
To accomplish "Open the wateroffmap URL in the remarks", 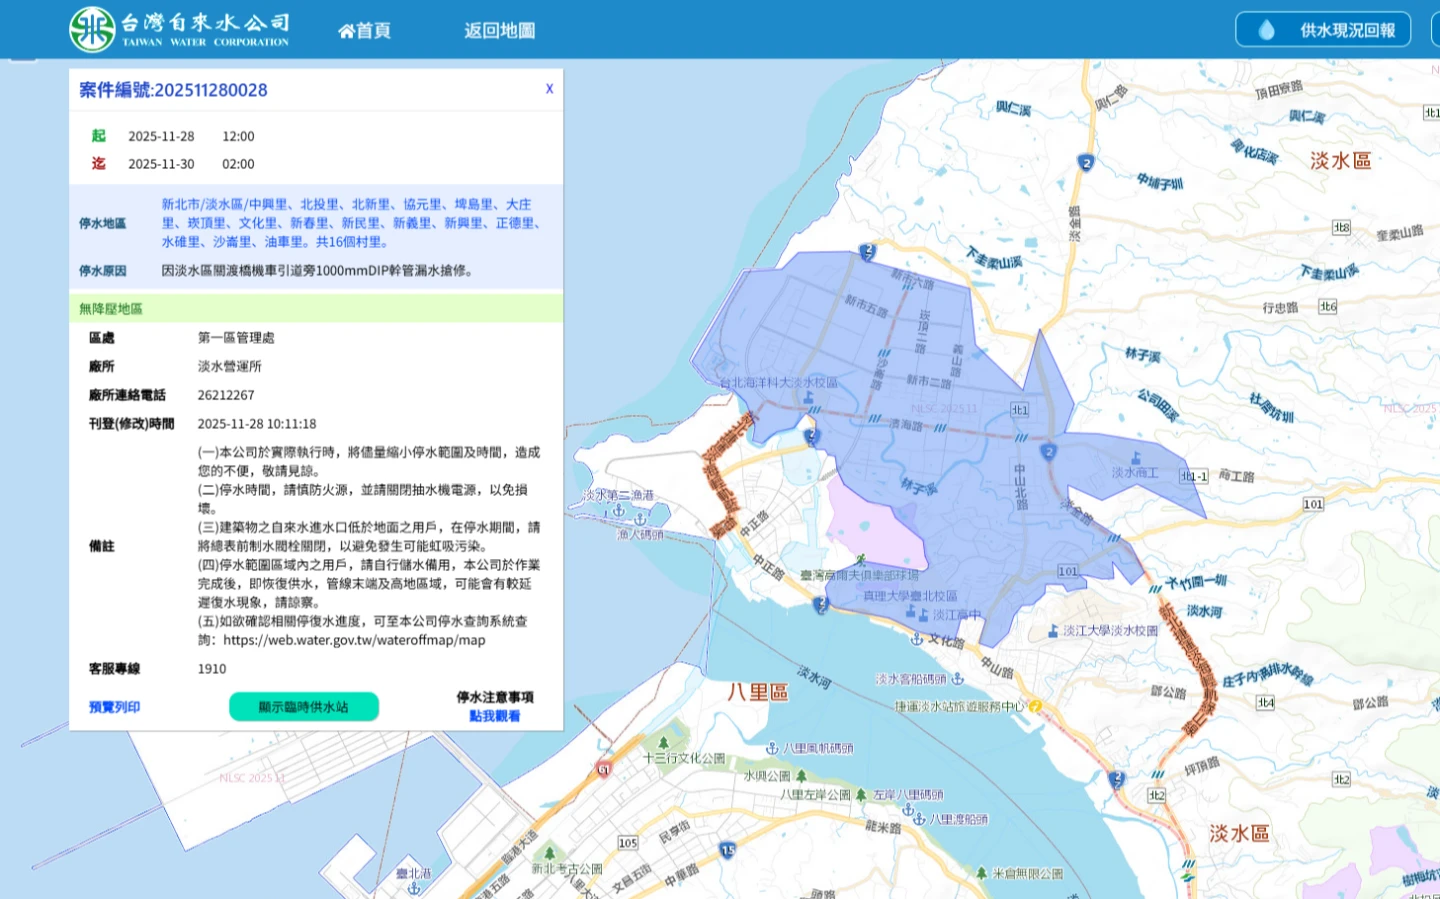I will pyautogui.click(x=354, y=640).
